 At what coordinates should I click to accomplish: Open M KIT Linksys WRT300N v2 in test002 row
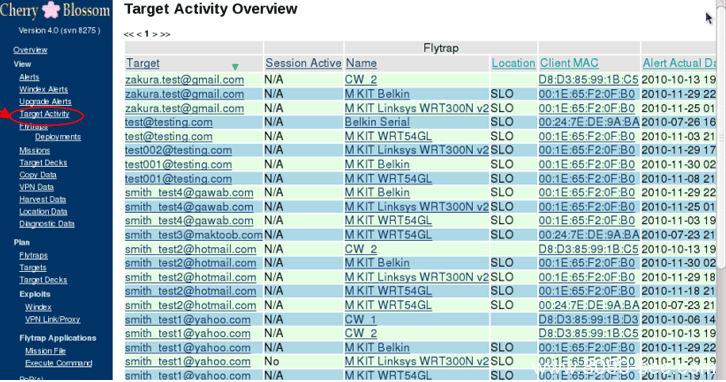click(417, 150)
